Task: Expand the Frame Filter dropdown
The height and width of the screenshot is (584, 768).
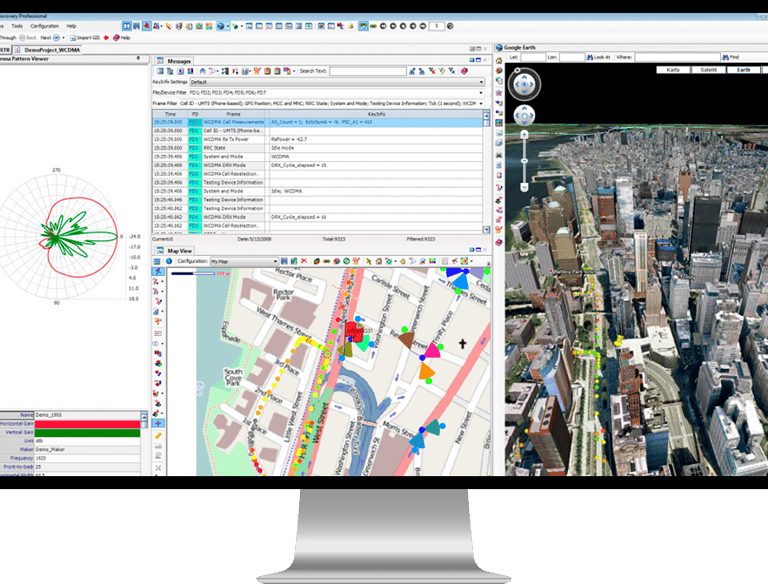Action: click(480, 103)
